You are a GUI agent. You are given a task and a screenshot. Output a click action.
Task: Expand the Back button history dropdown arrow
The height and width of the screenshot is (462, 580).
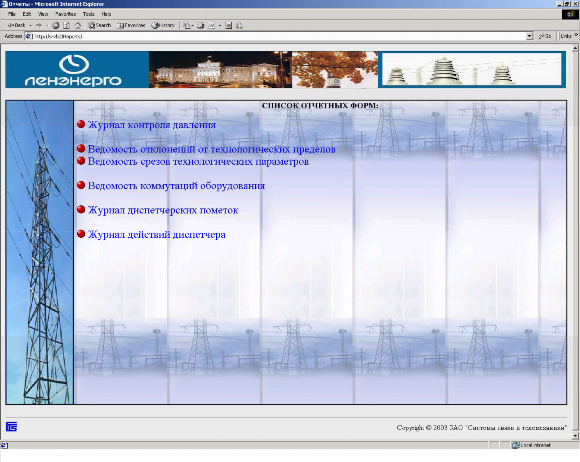[x=30, y=25]
